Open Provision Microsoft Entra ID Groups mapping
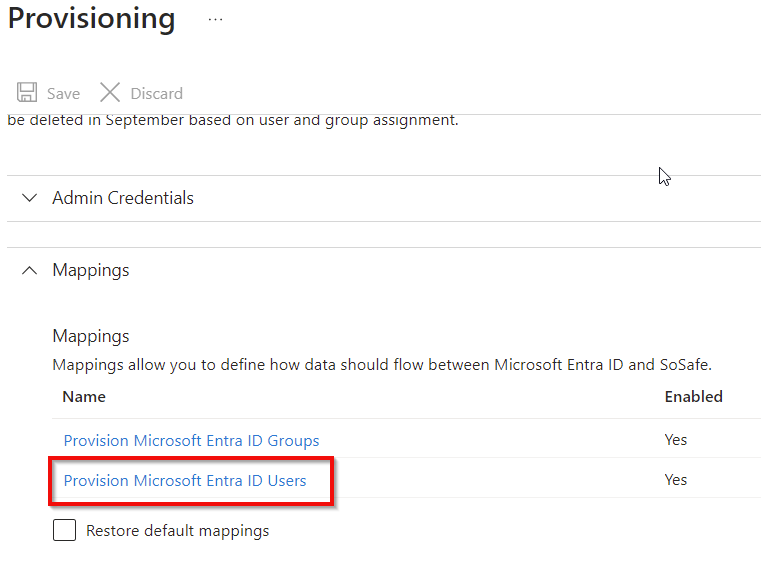The width and height of the screenshot is (761, 575). [x=191, y=440]
